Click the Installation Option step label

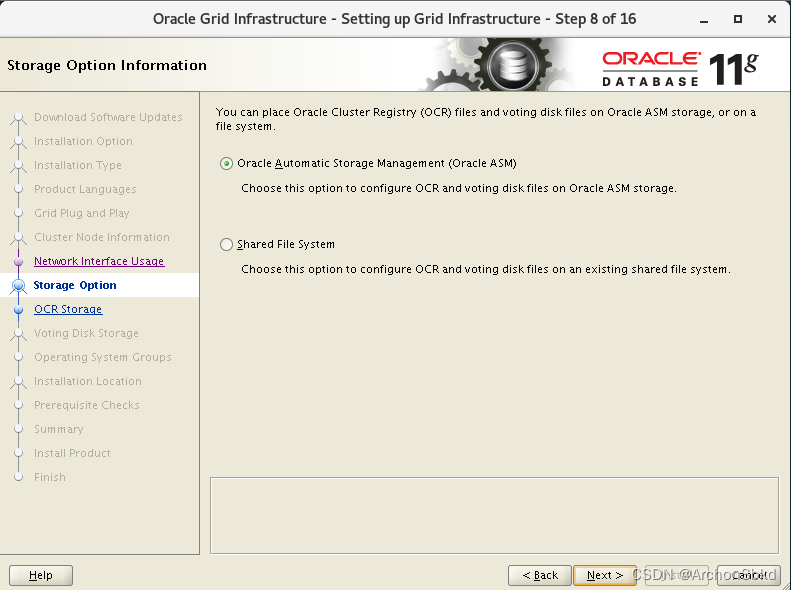(83, 141)
